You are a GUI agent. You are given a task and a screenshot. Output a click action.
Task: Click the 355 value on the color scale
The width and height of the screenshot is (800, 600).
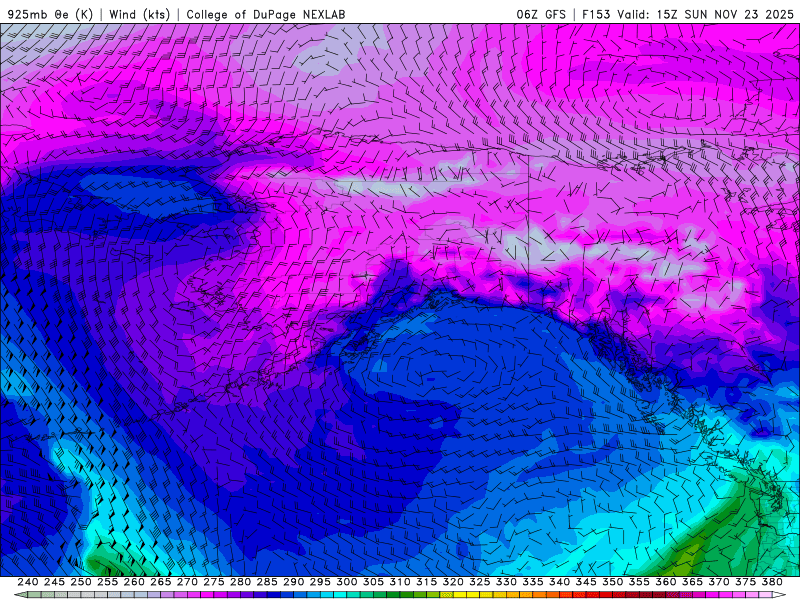pos(638,582)
